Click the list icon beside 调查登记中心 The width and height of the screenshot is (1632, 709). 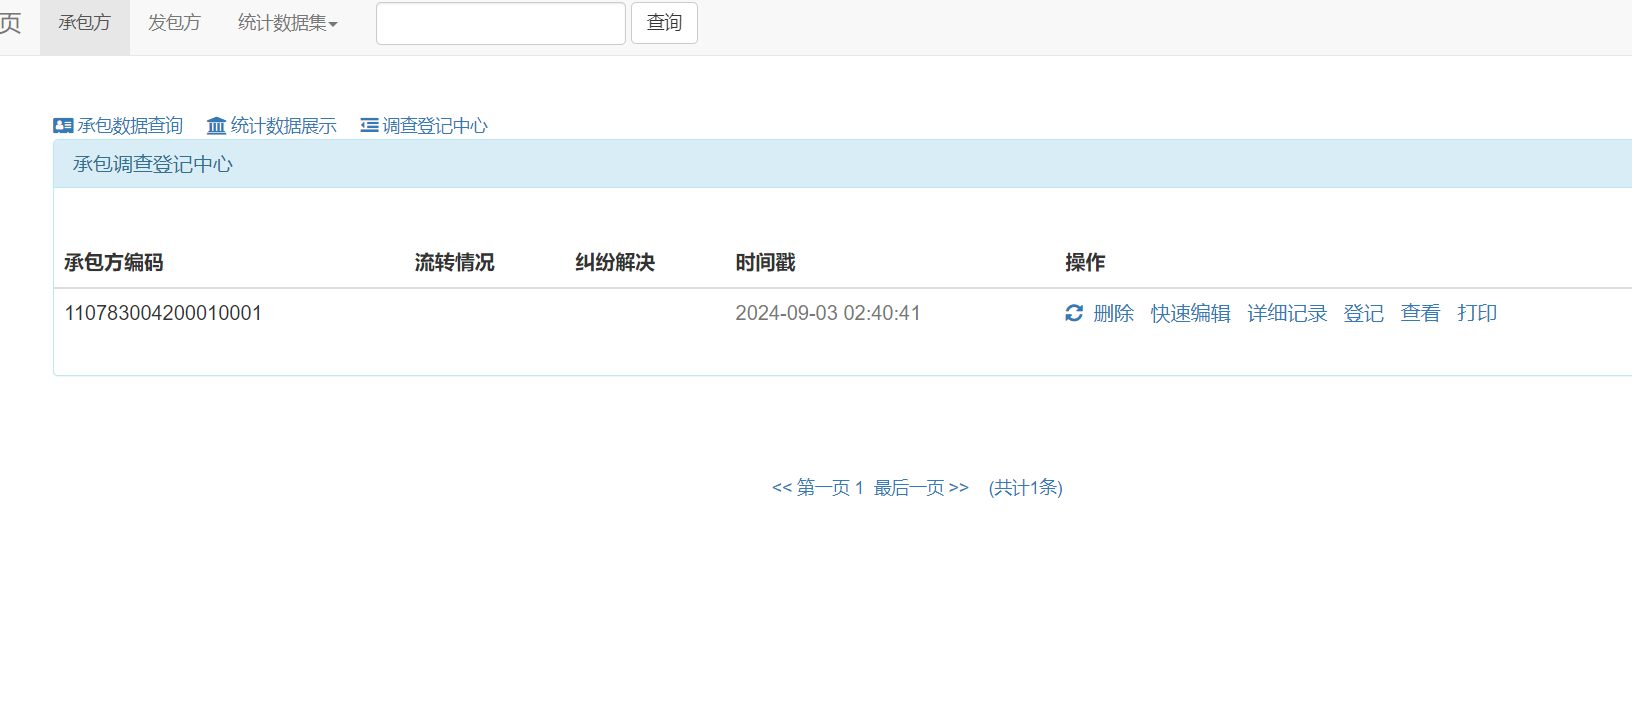(369, 126)
